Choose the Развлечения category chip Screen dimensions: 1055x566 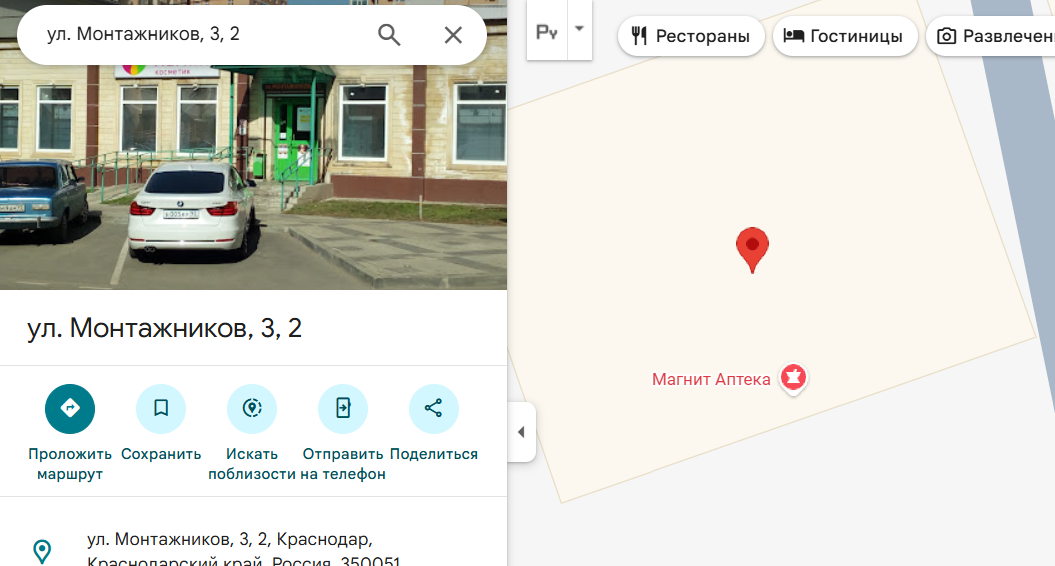coord(992,37)
